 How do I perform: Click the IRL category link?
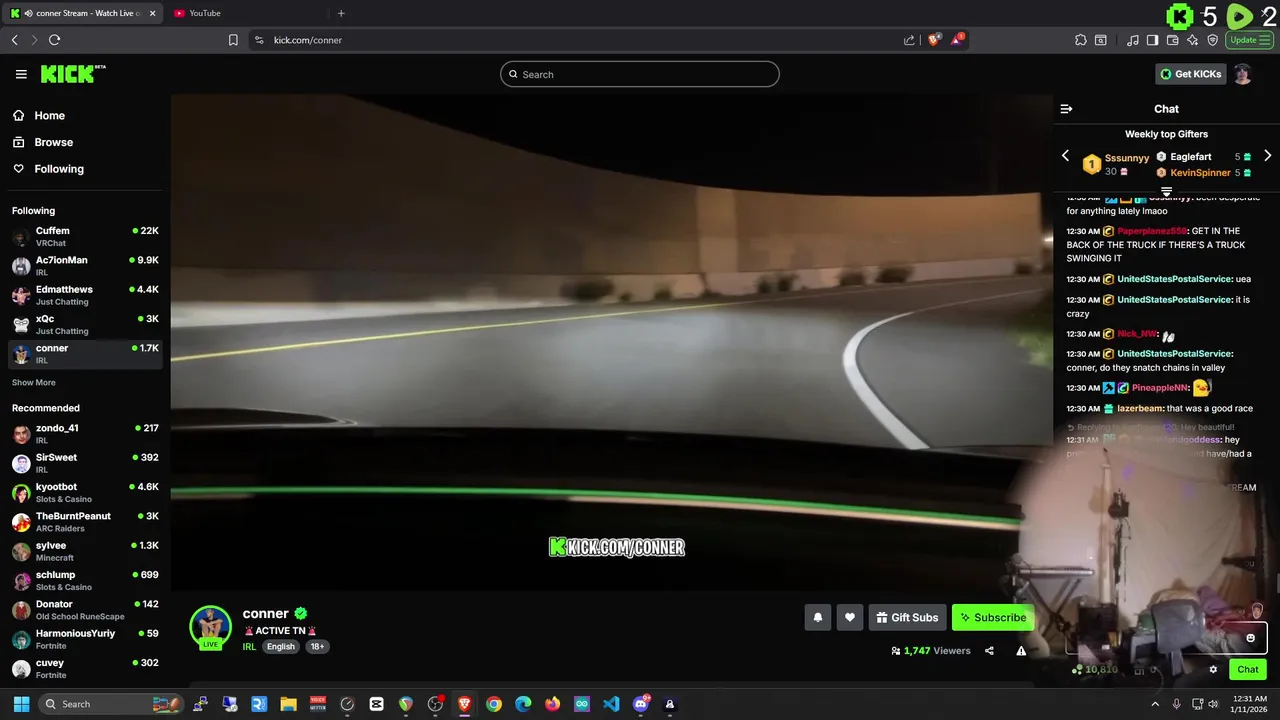pos(250,647)
